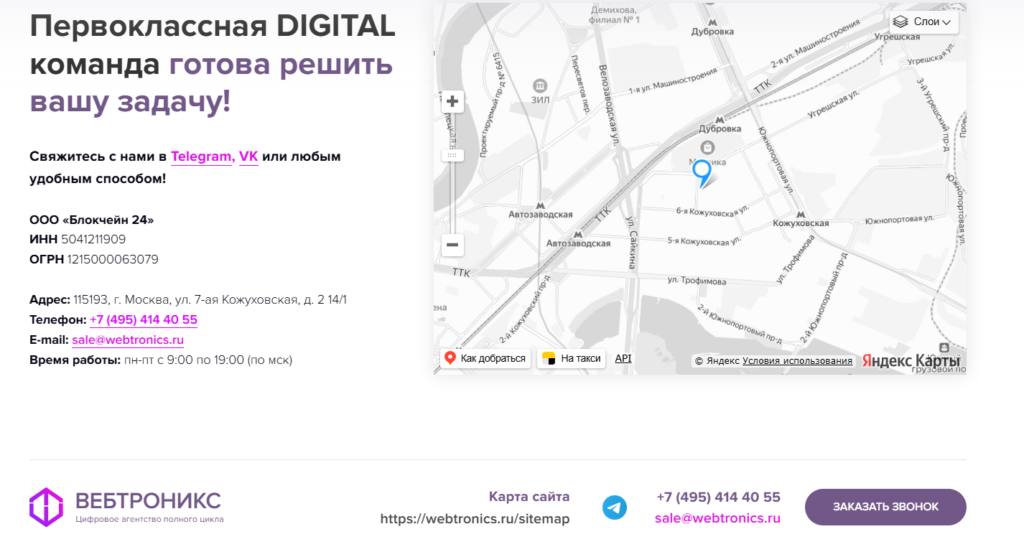Image resolution: width=1024 pixels, height=552 pixels.
Task: Click Дубровка metro station icon on map
Action: click(718, 119)
